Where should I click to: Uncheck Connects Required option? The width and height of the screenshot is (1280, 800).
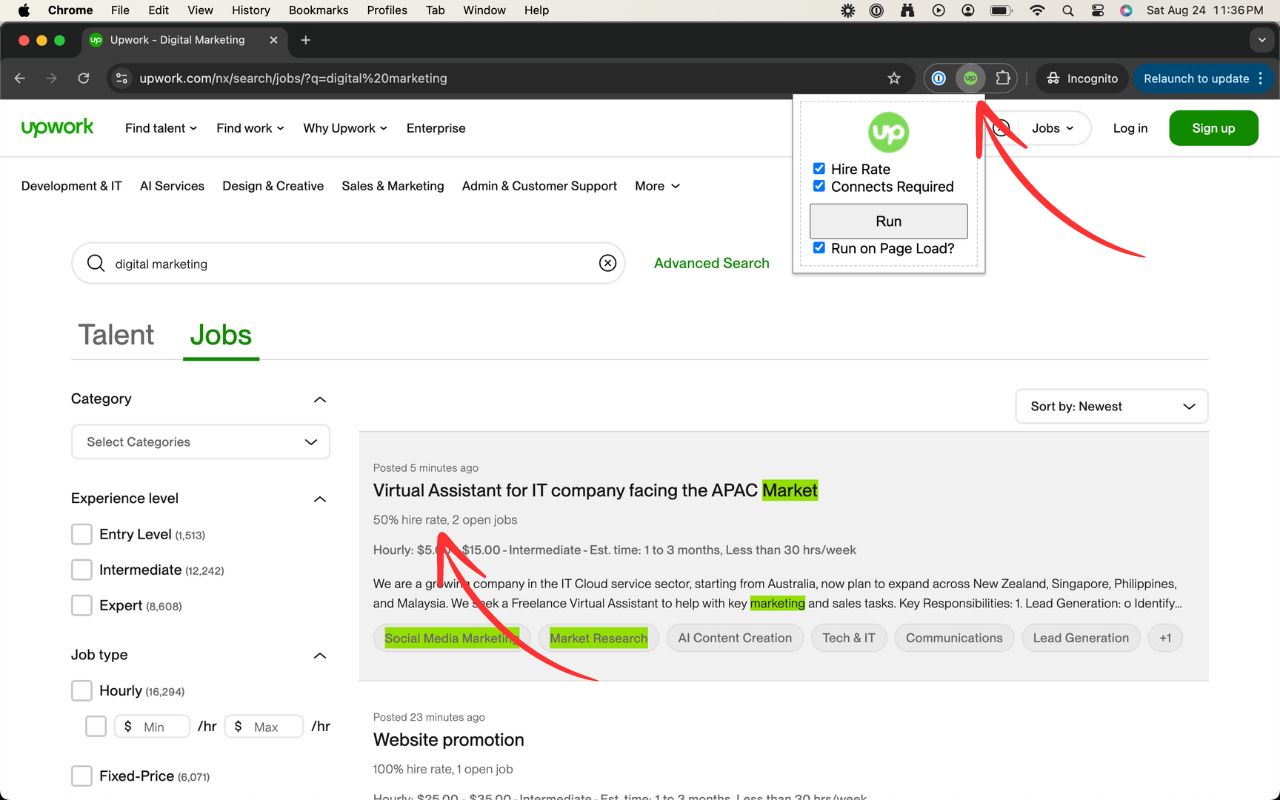tap(819, 186)
